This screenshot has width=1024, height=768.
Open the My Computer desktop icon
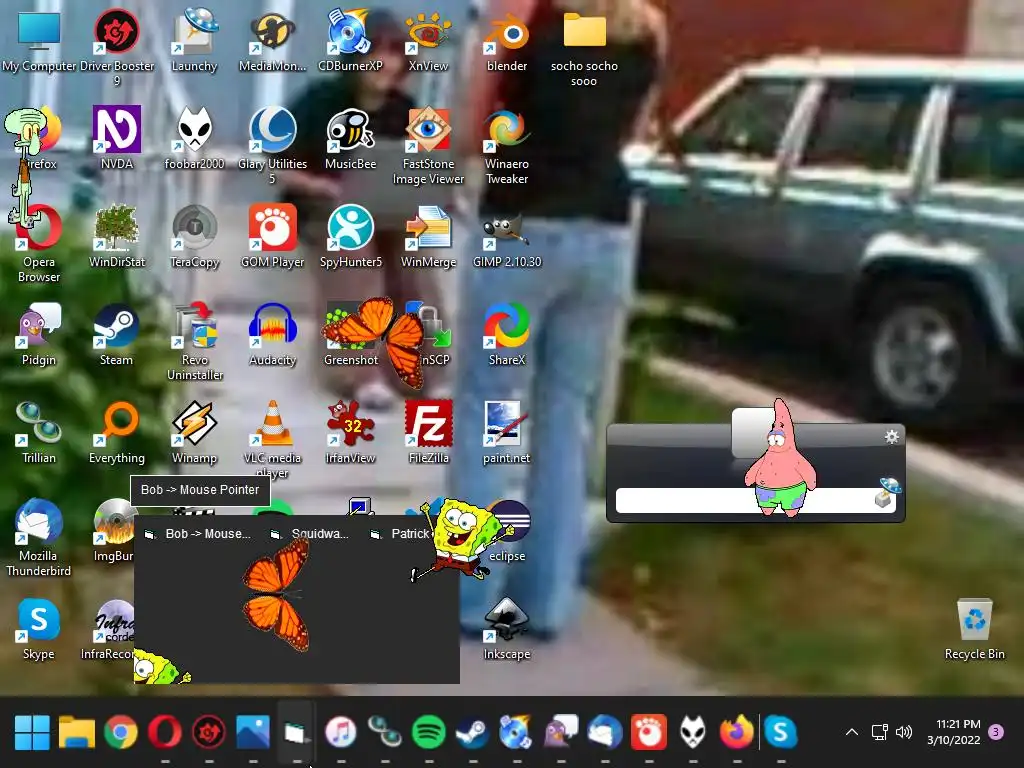[39, 40]
